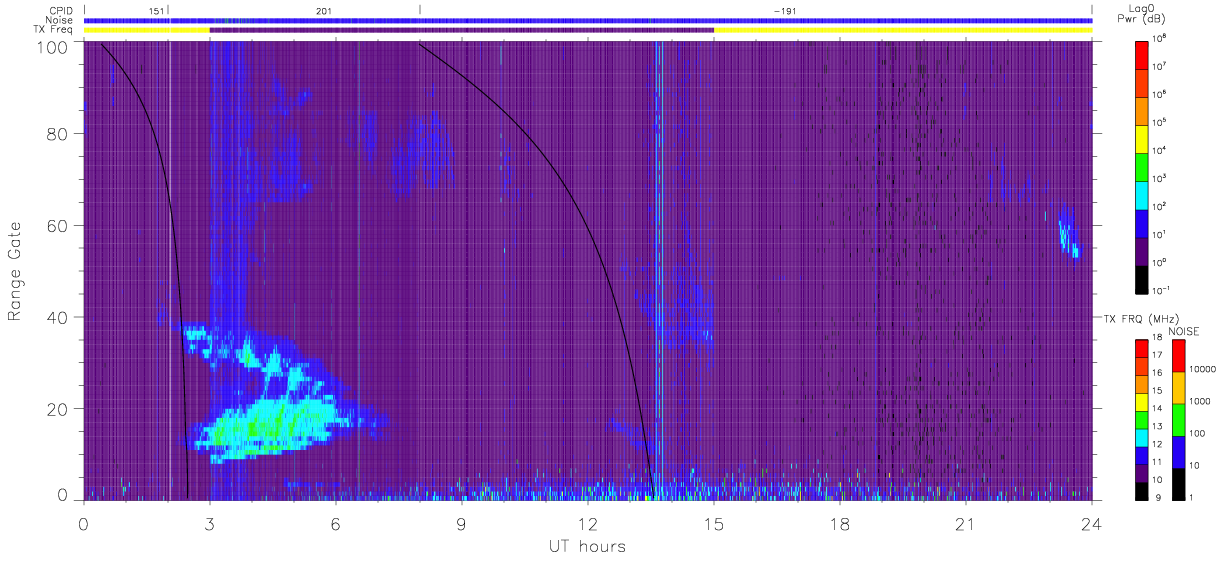Click the 'UT hours' x-axis title
This screenshot has height=567, width=1228.
[x=587, y=547]
